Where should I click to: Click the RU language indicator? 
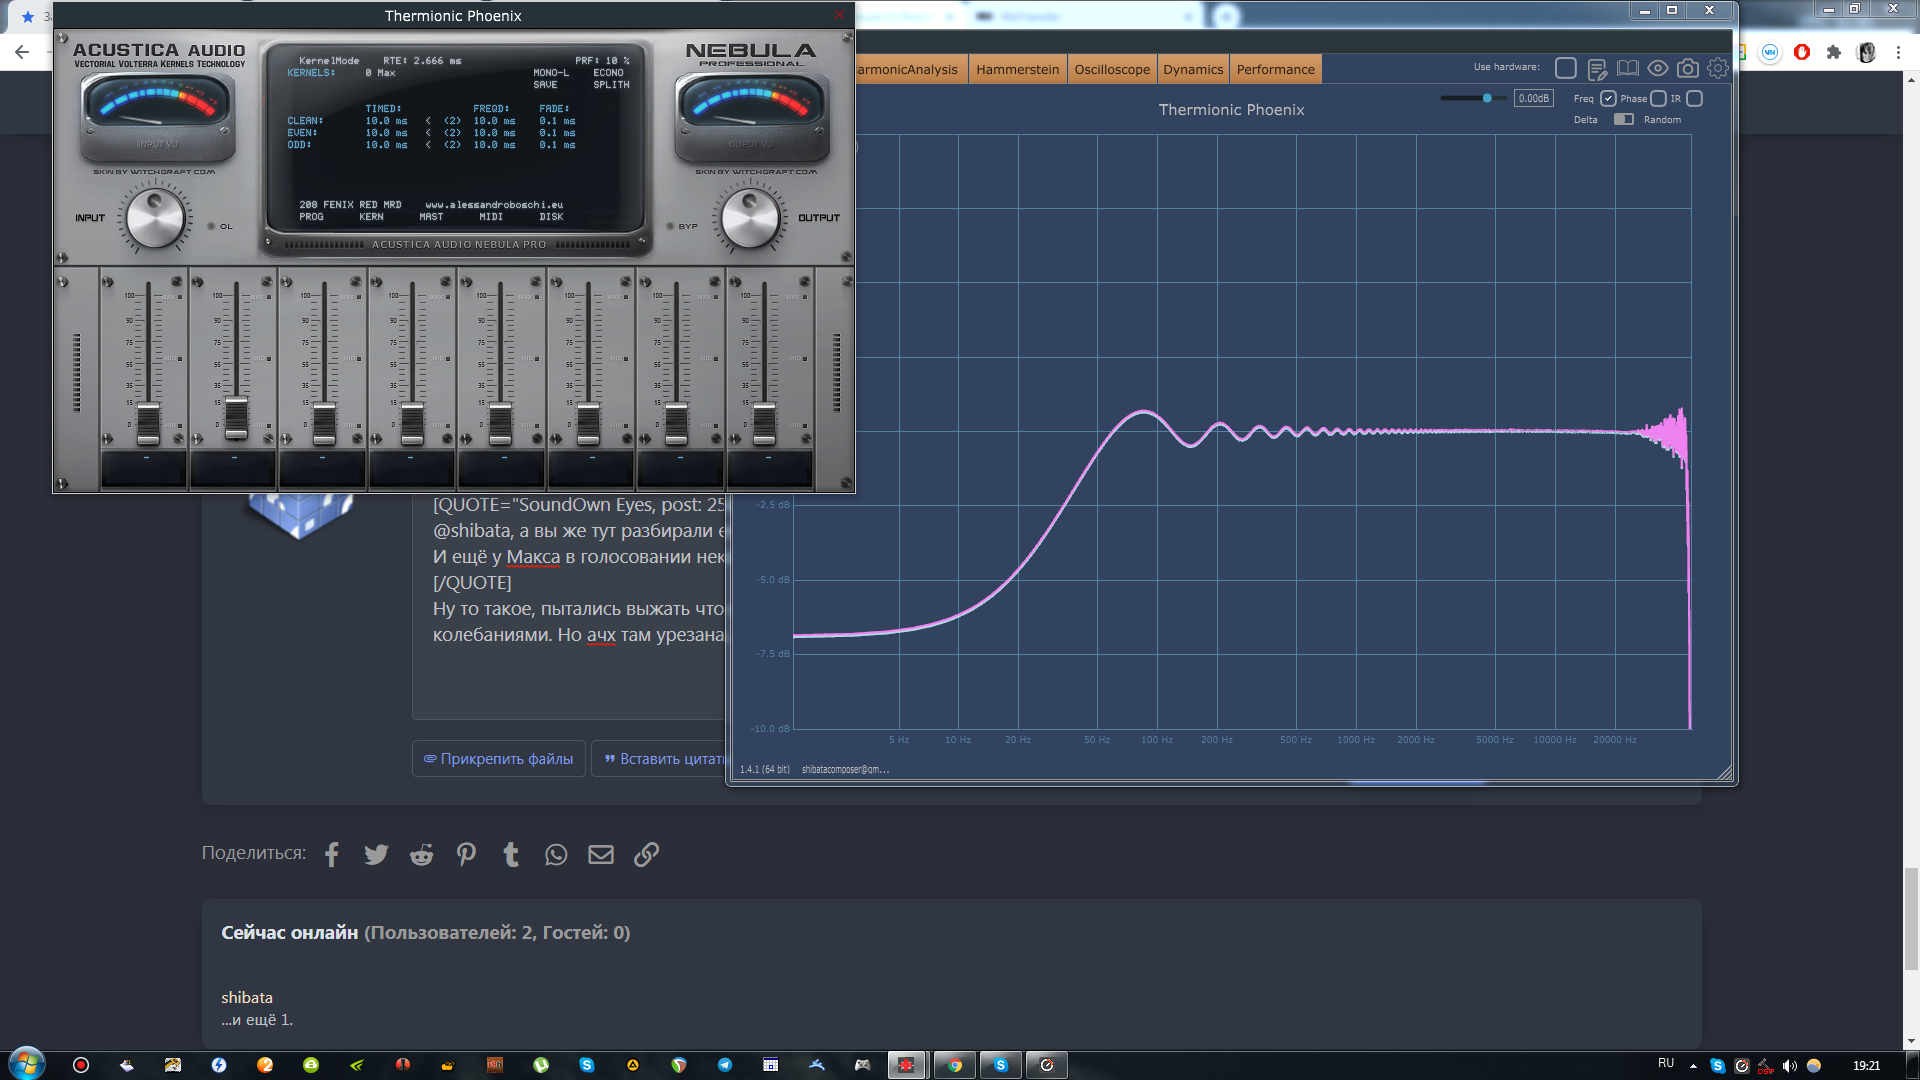click(1666, 1063)
